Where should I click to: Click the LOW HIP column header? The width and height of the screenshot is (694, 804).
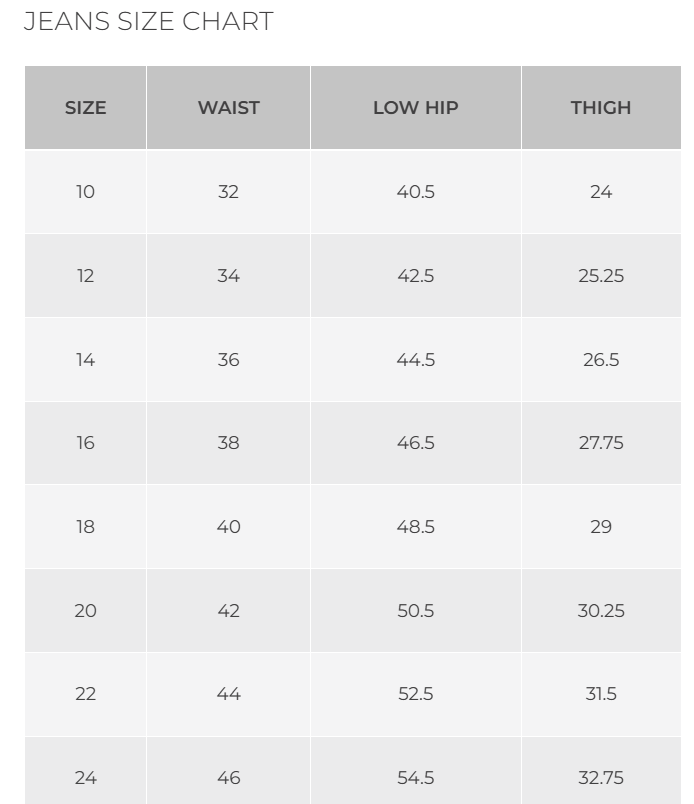pos(415,108)
